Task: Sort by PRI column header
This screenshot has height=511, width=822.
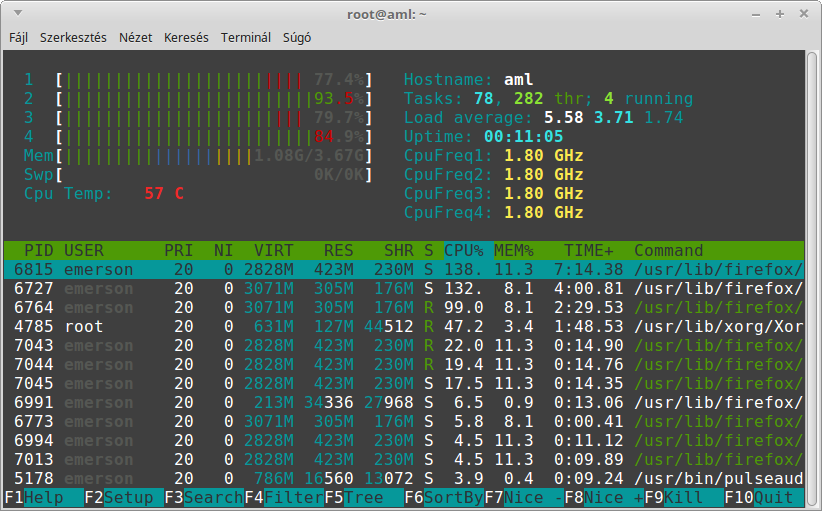Action: click(179, 251)
